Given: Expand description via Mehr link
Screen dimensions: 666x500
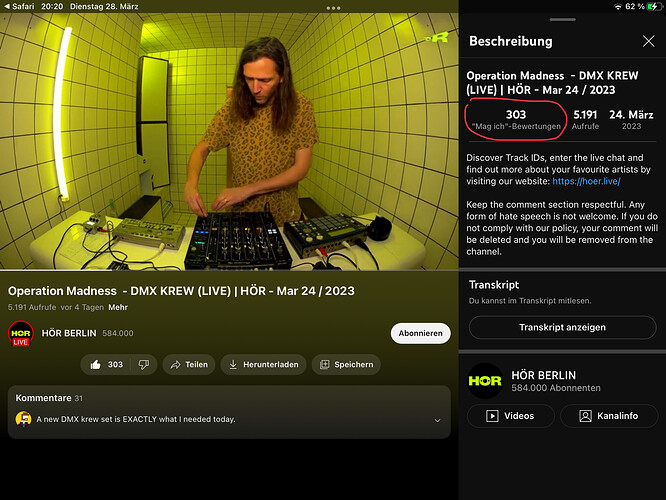Looking at the screenshot, I should (x=118, y=307).
